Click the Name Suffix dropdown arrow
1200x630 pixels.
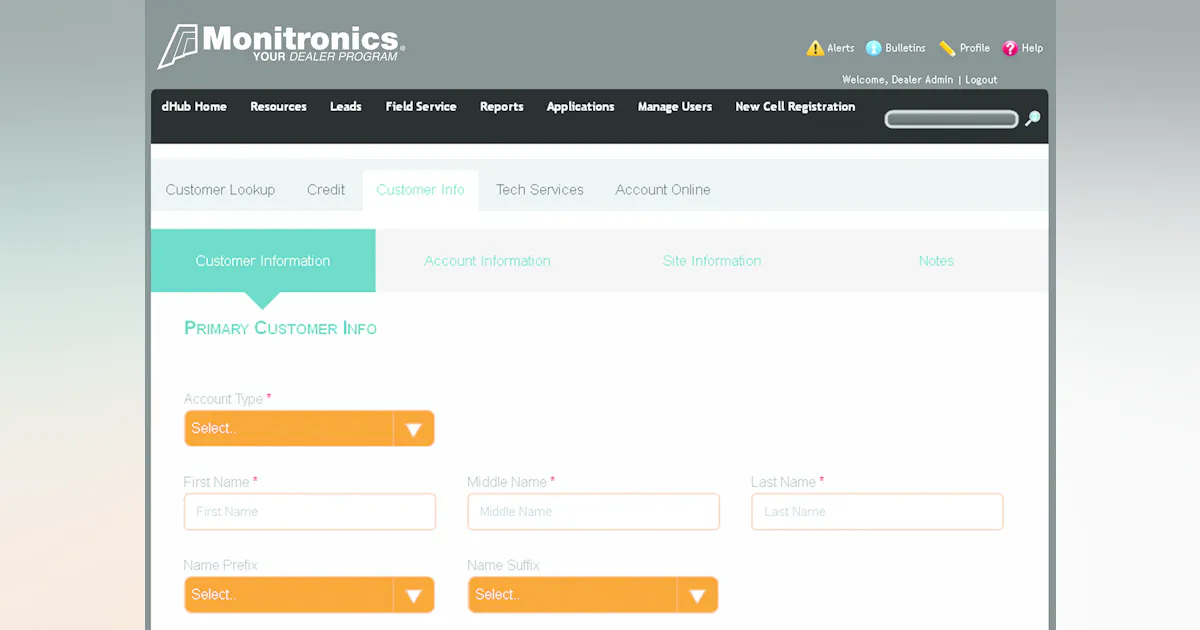point(698,595)
